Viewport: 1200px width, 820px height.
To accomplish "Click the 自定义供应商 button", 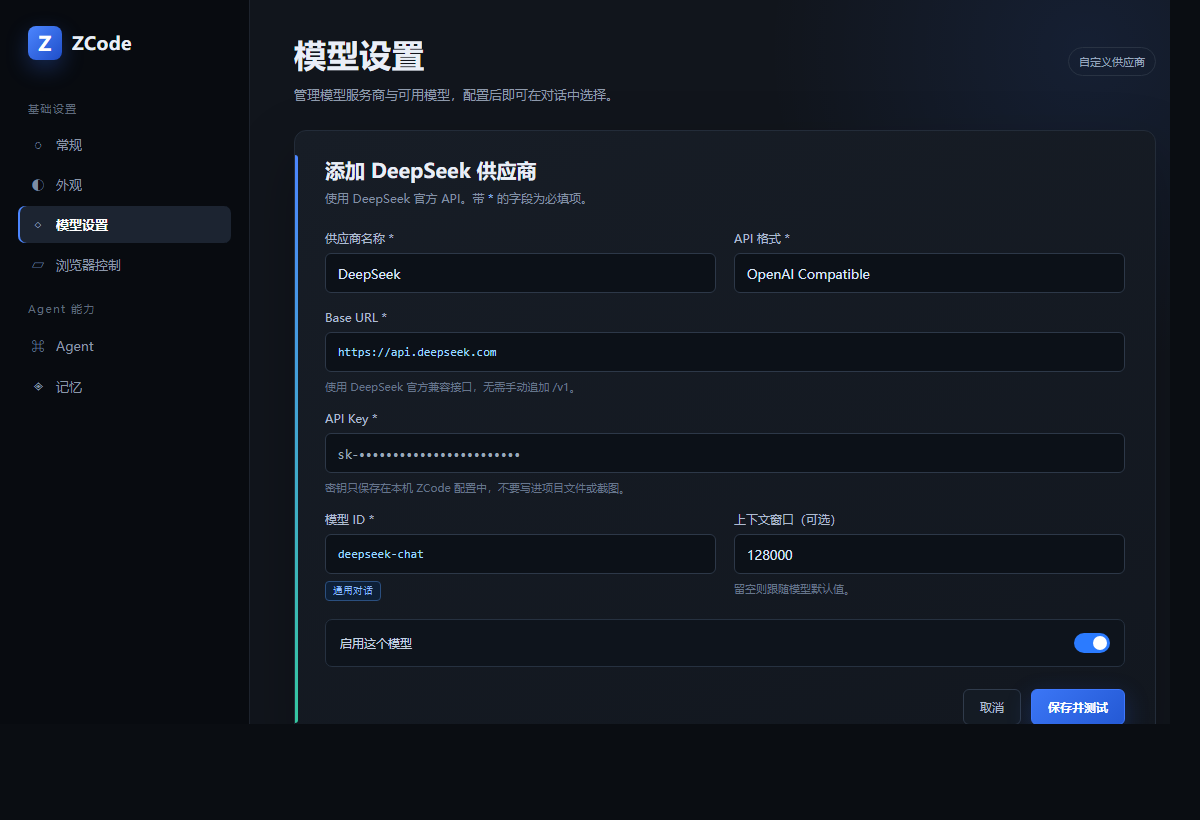I will click(1112, 62).
